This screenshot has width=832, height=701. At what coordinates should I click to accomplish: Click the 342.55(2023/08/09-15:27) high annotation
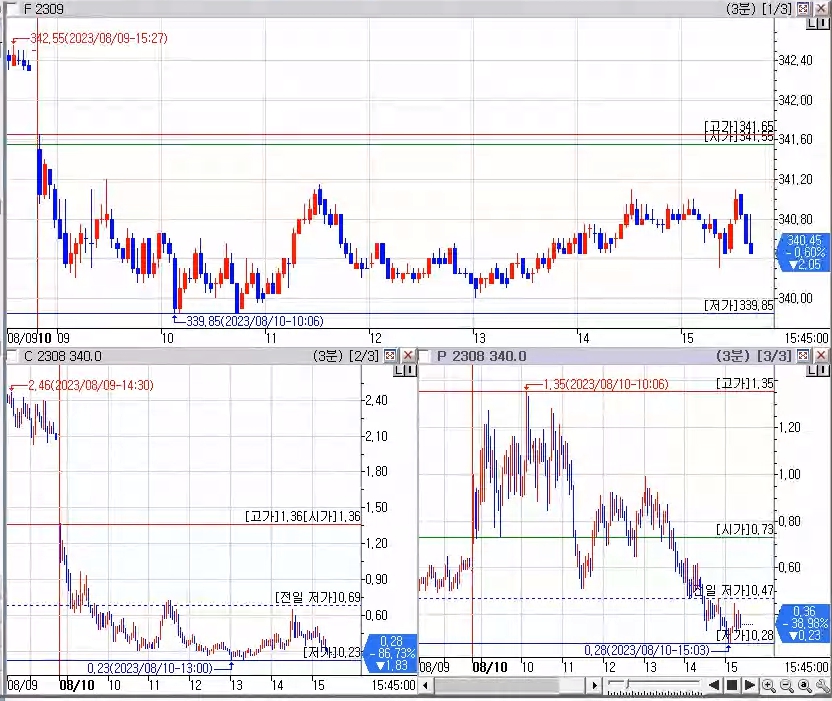pos(99,38)
